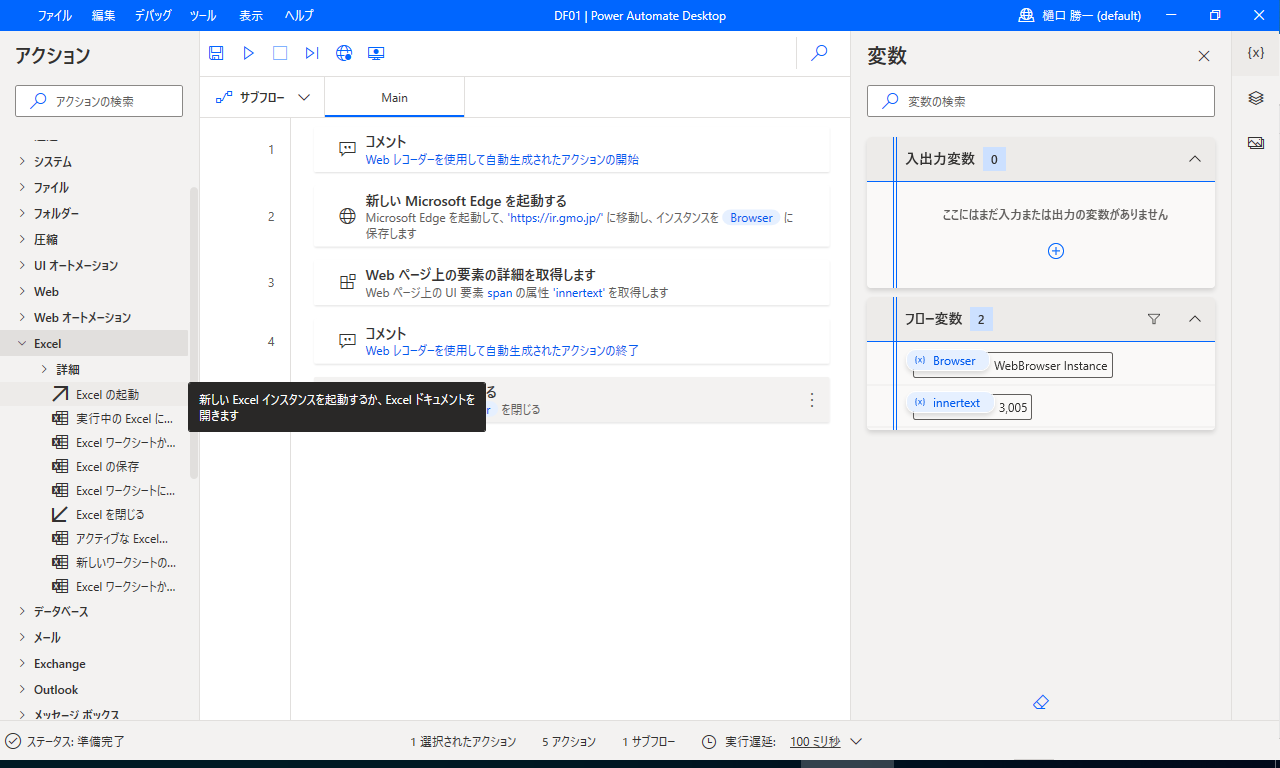1280x768 pixels.
Task: Close the variables panel
Action: [x=1204, y=56]
